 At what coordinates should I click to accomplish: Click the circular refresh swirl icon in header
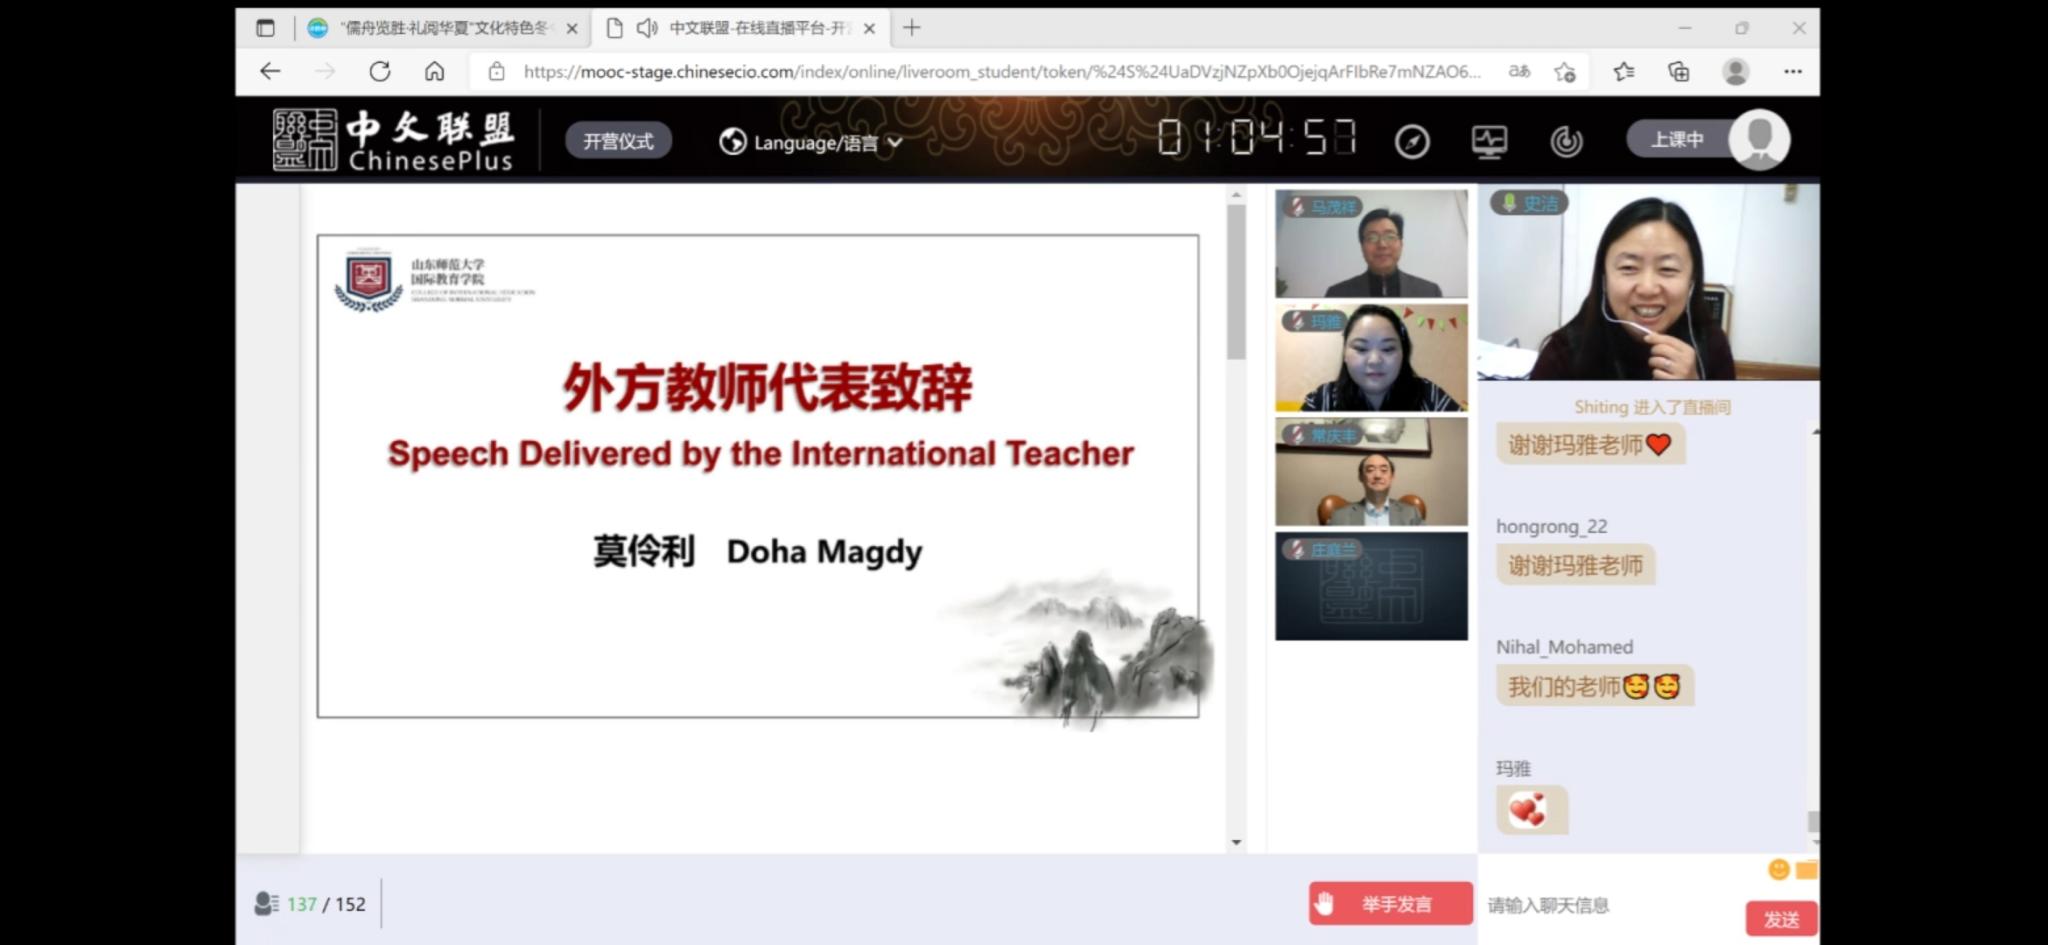click(x=1566, y=142)
